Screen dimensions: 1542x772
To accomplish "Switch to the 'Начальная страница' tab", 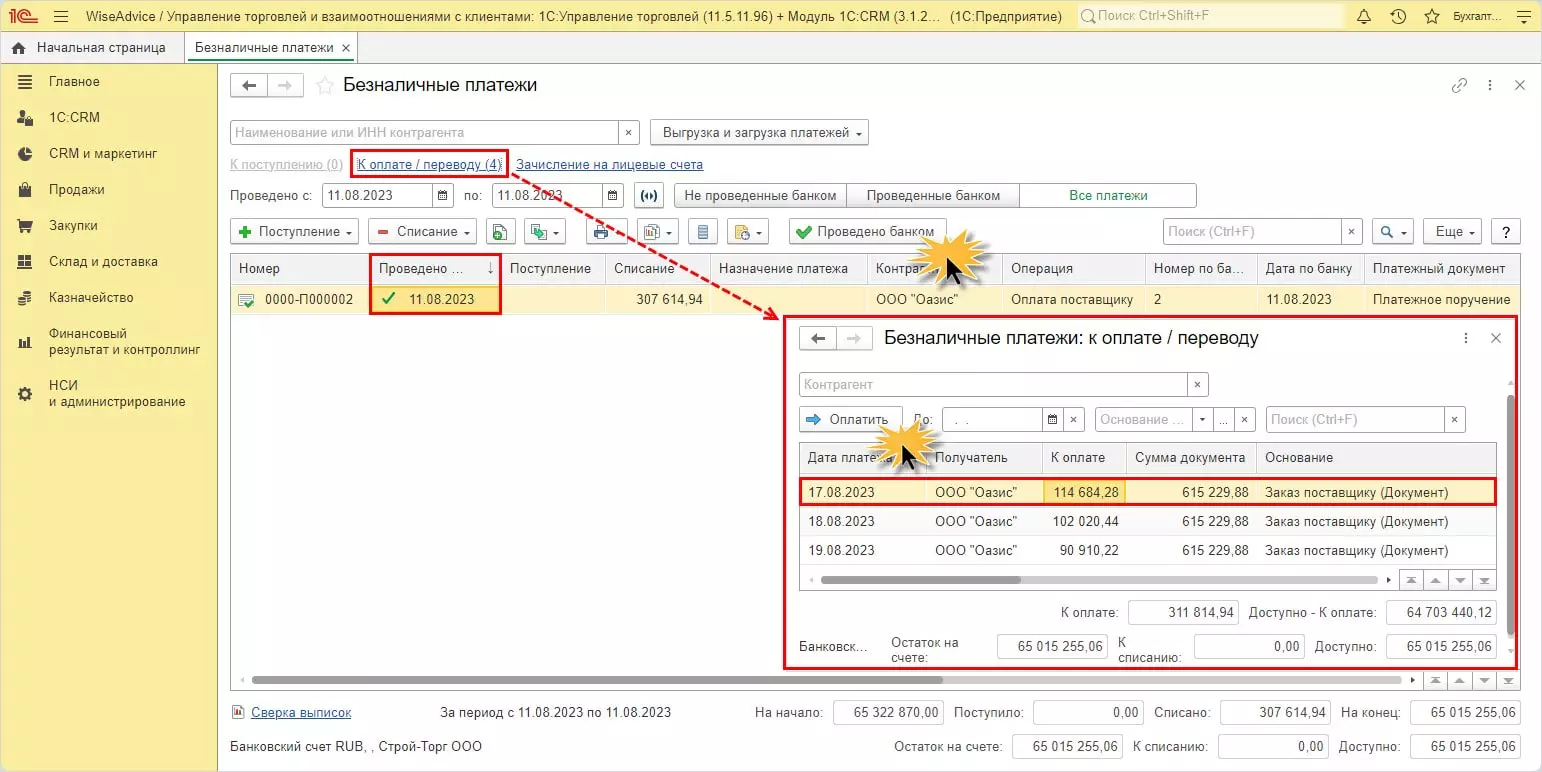I will pyautogui.click(x=100, y=48).
